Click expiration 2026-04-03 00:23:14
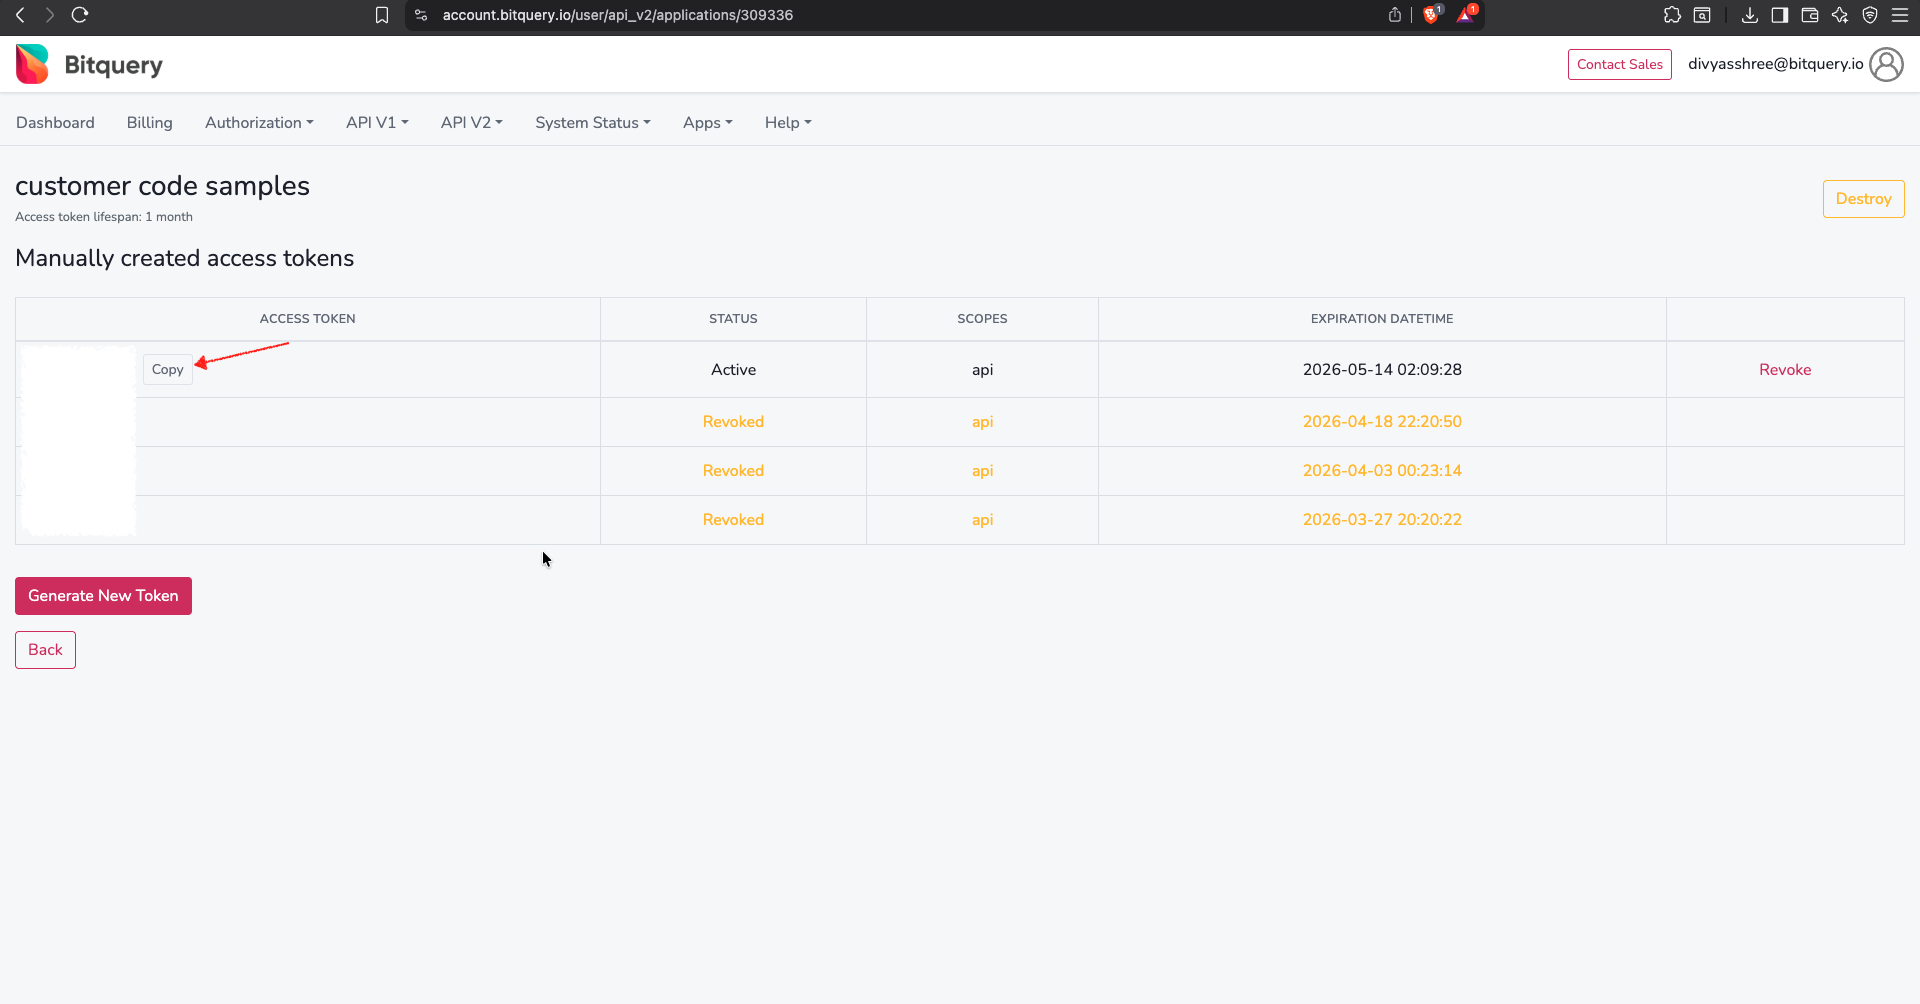 click(1382, 471)
